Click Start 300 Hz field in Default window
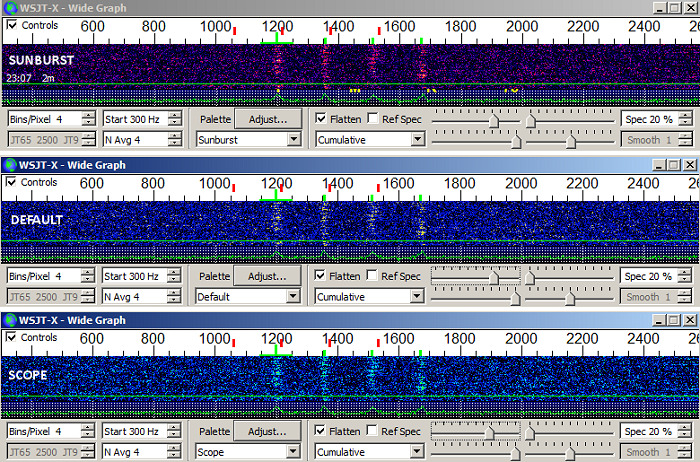The width and height of the screenshot is (700, 462). tap(134, 276)
